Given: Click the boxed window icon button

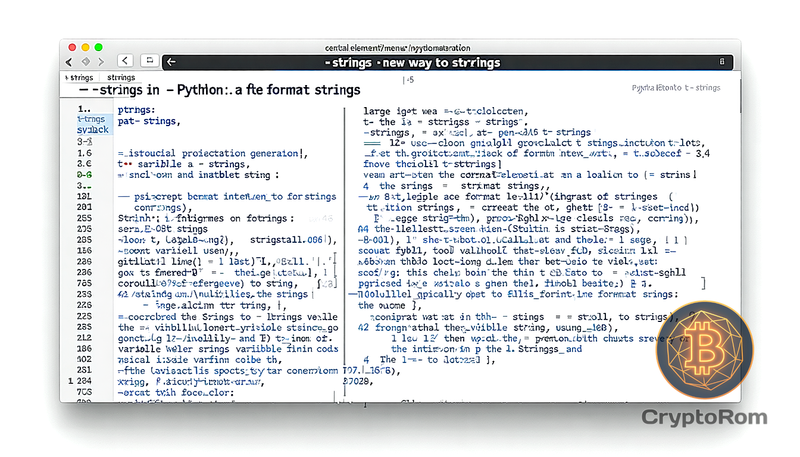Looking at the screenshot, I should (x=149, y=61).
